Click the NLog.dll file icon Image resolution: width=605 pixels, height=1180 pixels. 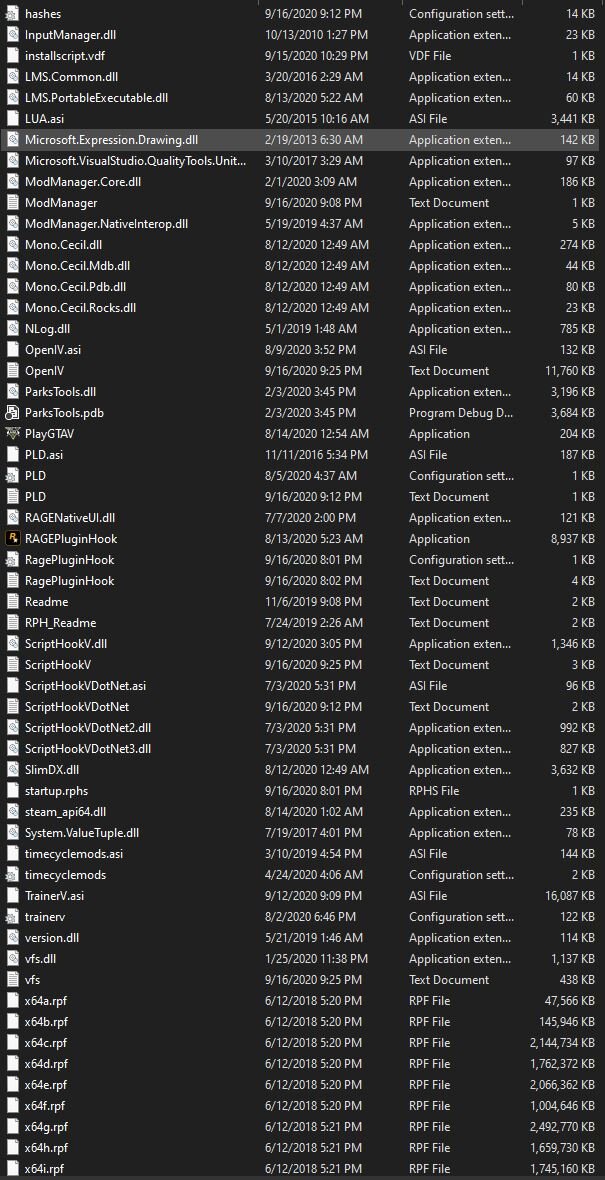(12, 329)
